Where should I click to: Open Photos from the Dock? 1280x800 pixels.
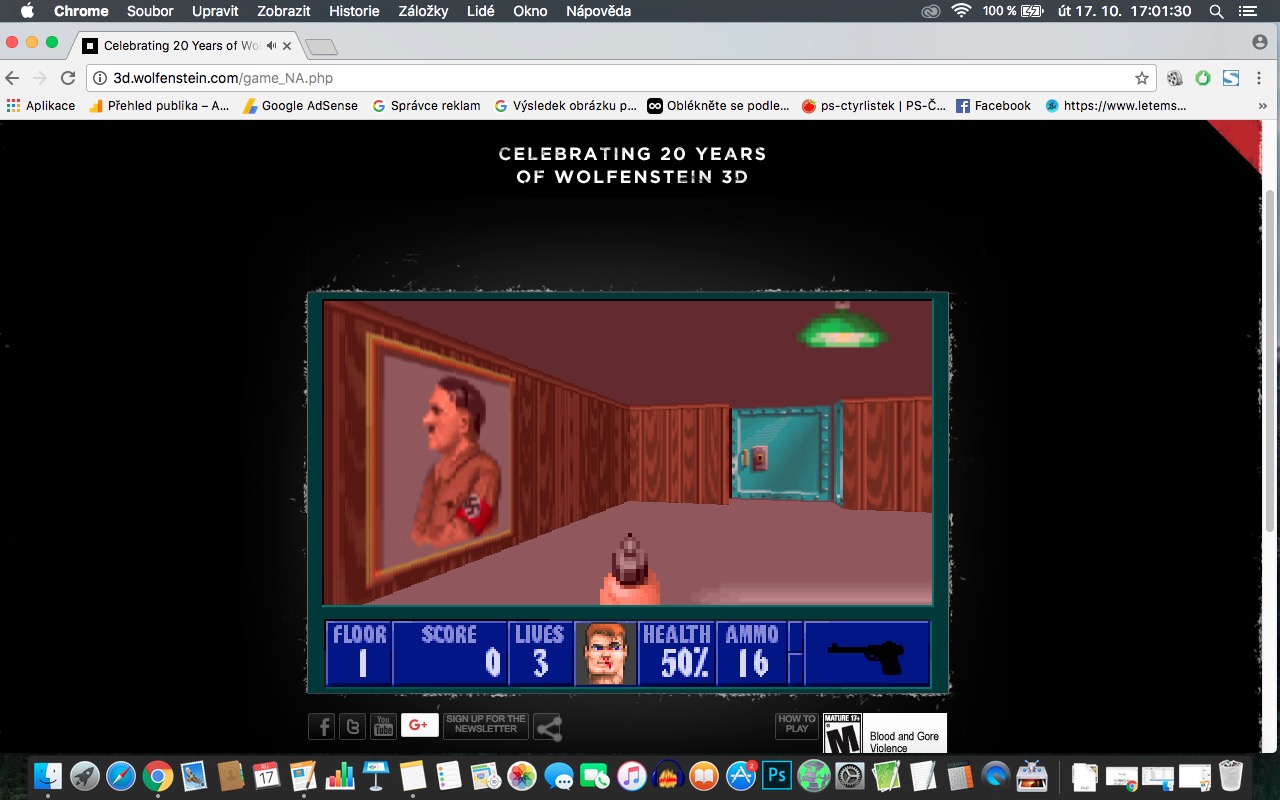click(x=521, y=776)
